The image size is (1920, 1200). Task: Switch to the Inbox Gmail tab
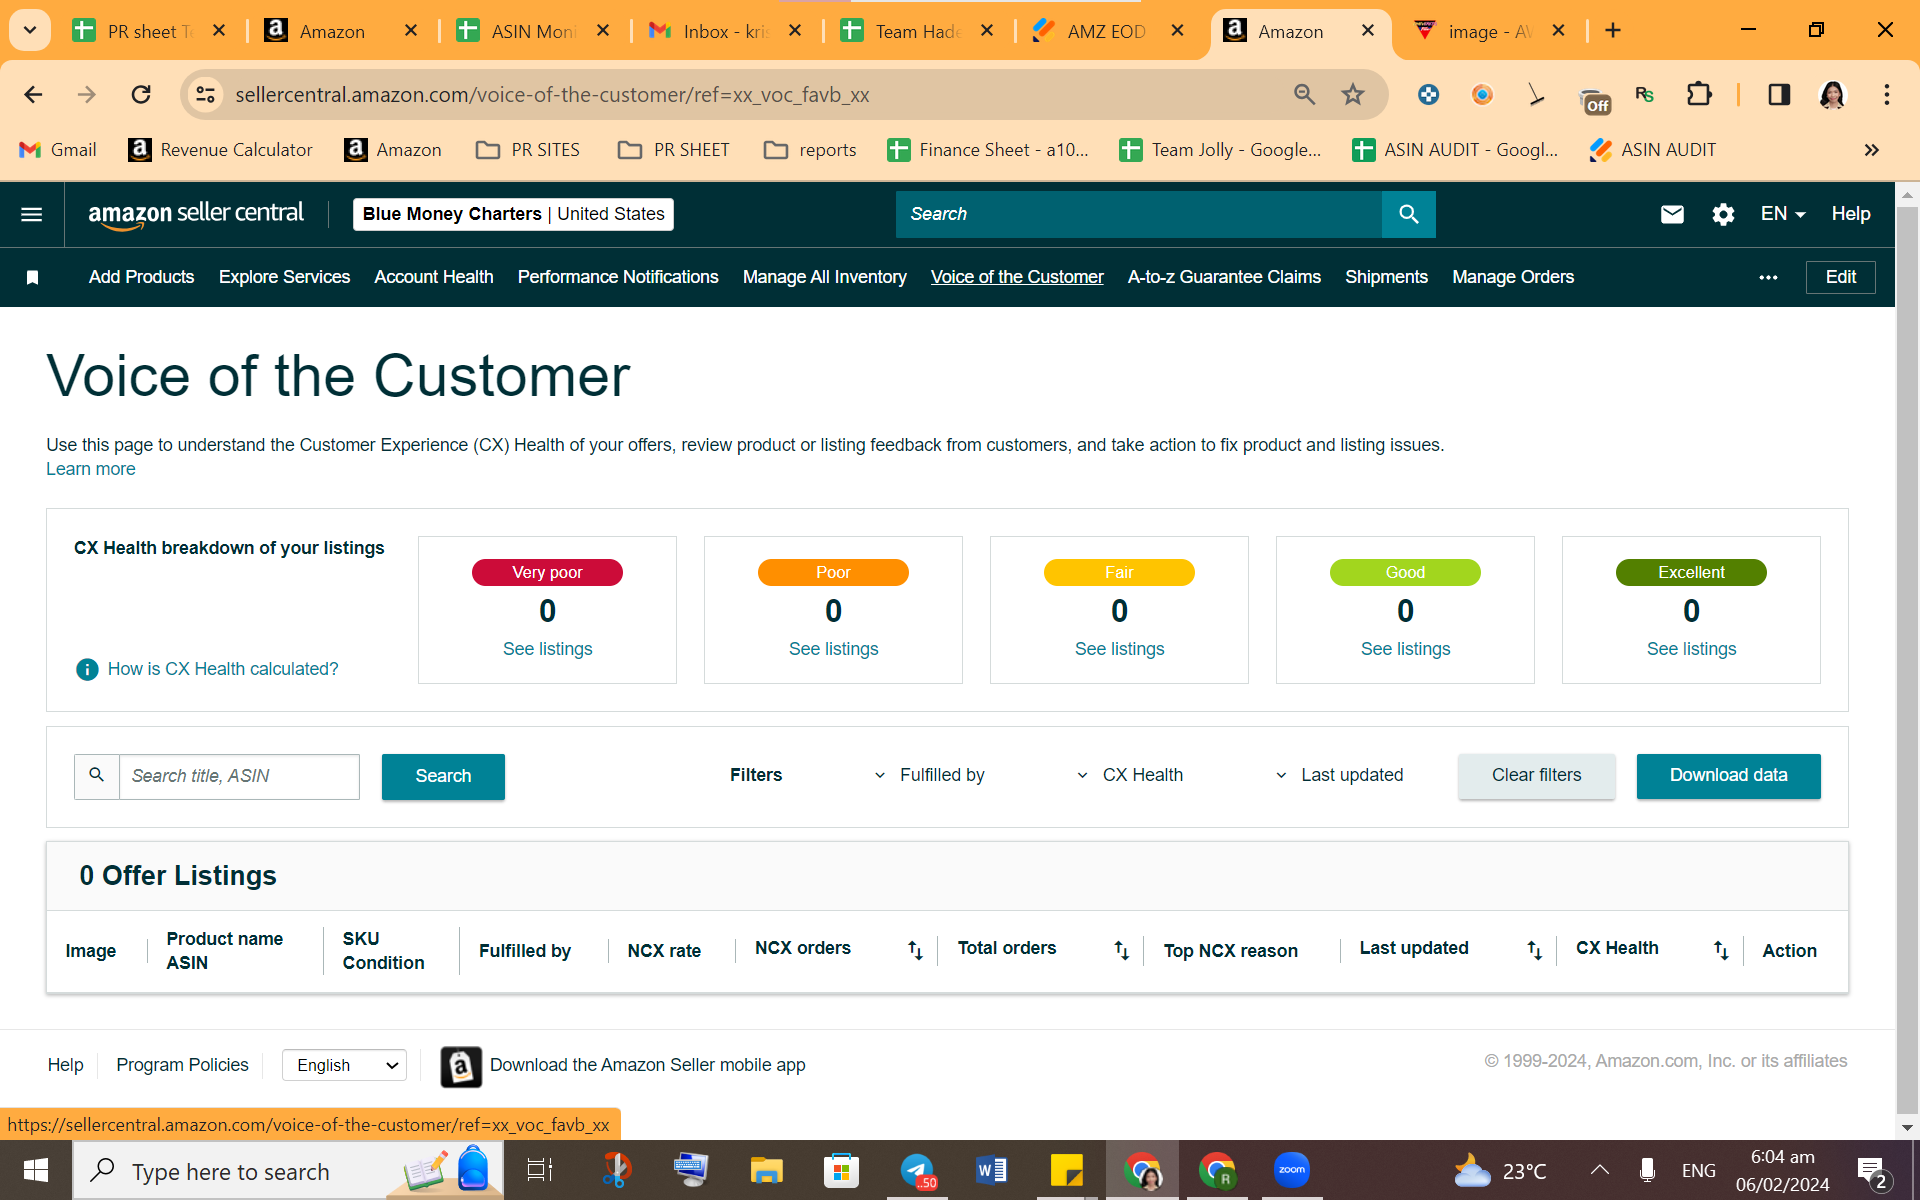click(x=726, y=31)
